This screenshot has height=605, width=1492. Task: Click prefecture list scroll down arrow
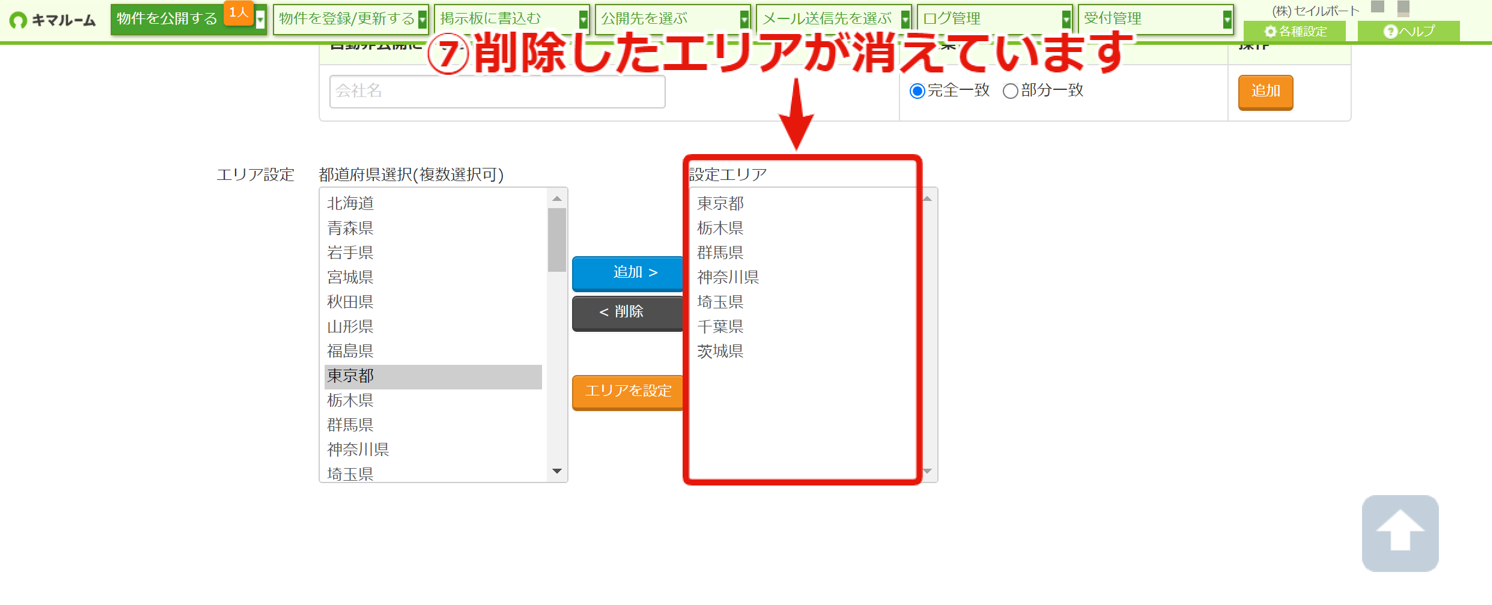557,472
